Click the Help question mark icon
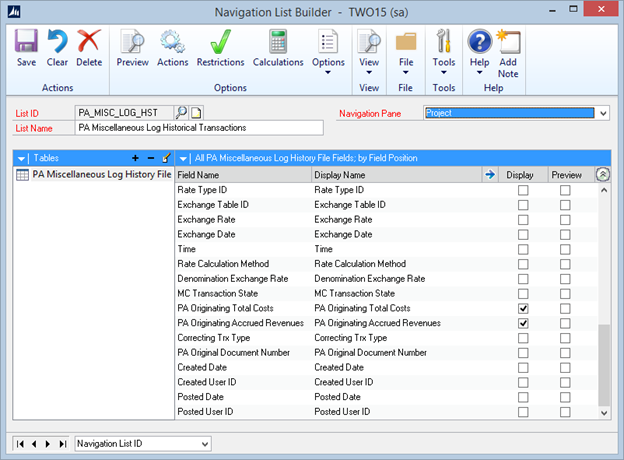 tap(480, 41)
